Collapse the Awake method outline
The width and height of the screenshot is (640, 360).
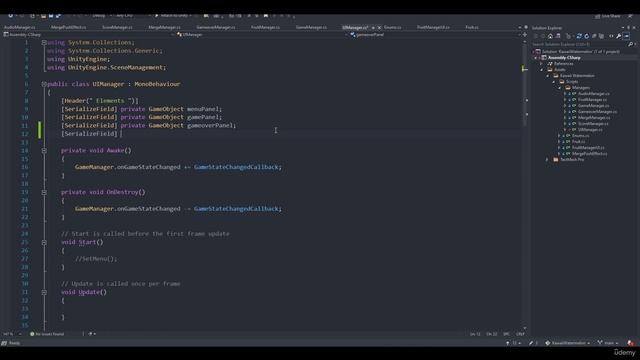tap(44, 151)
